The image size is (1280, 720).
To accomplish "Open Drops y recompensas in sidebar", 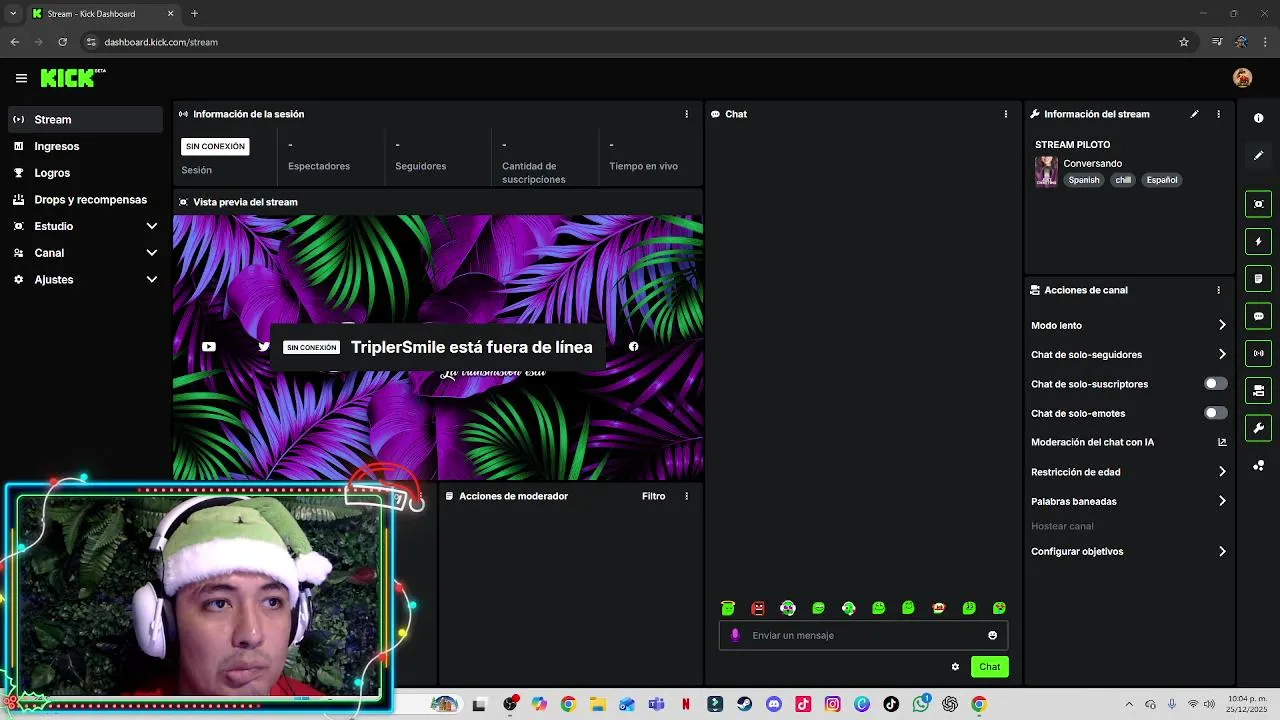I will tap(85, 199).
